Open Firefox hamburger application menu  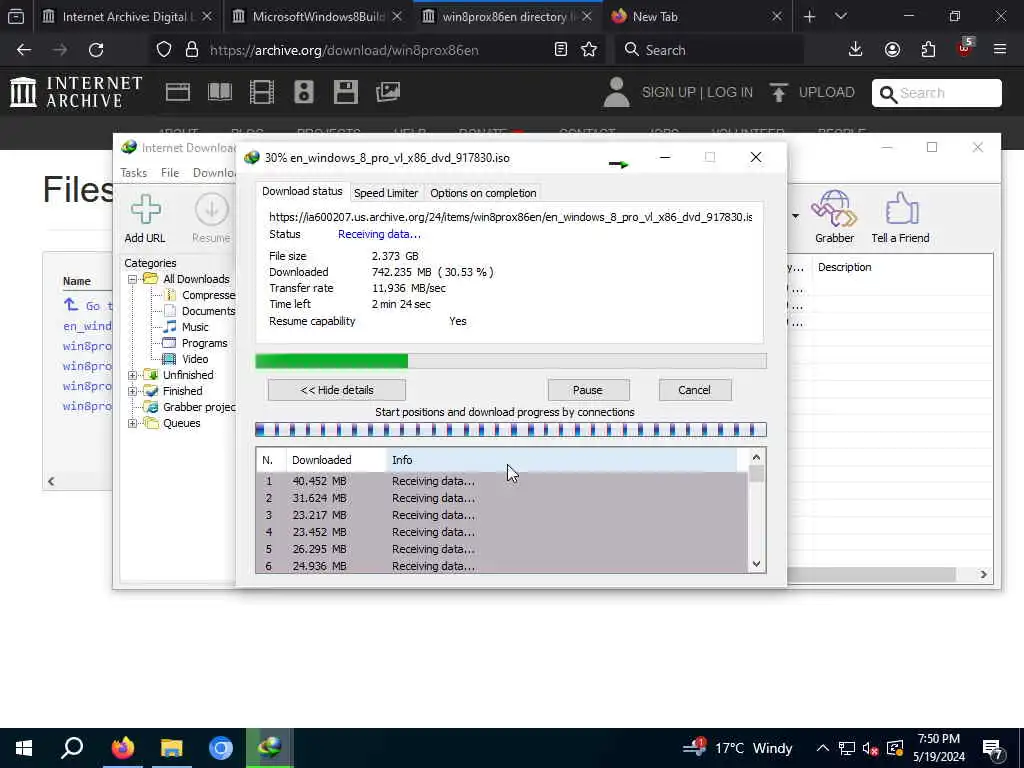[1000, 50]
